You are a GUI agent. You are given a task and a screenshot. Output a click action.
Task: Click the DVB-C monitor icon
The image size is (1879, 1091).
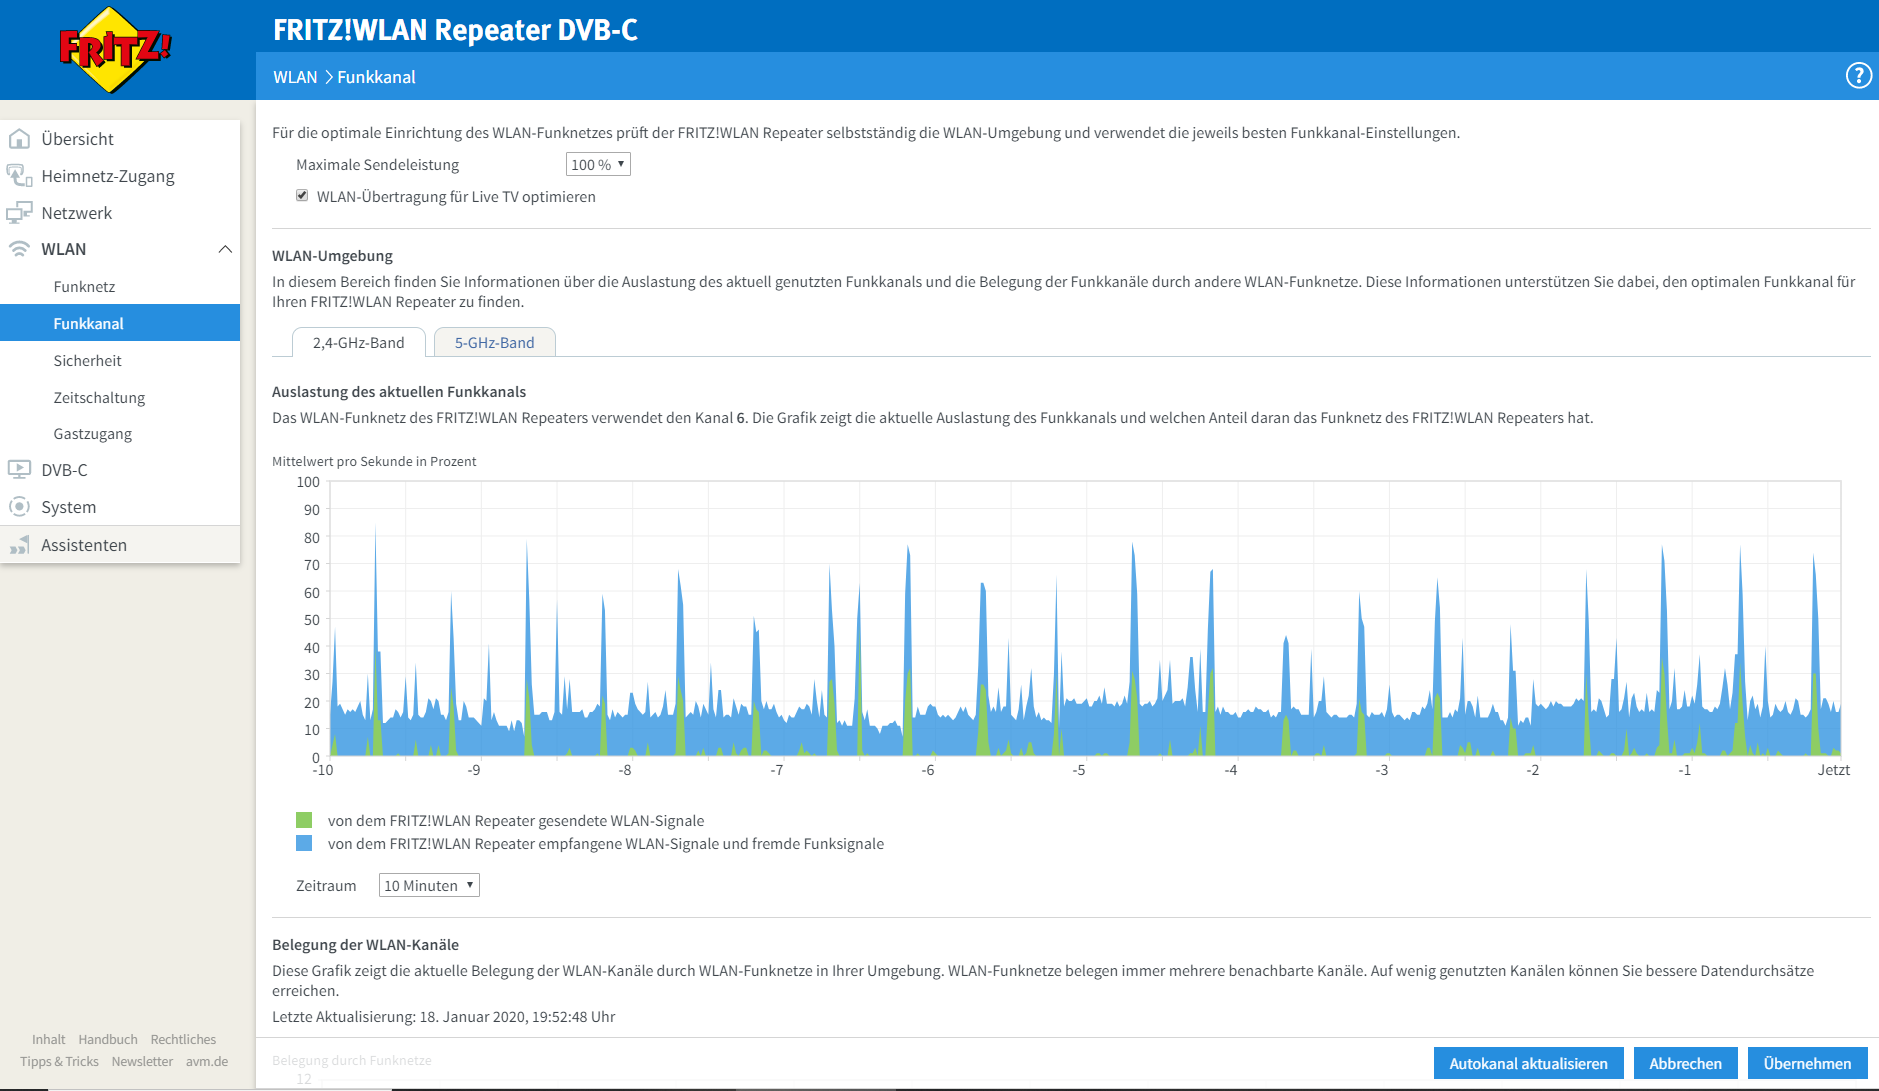click(x=19, y=469)
